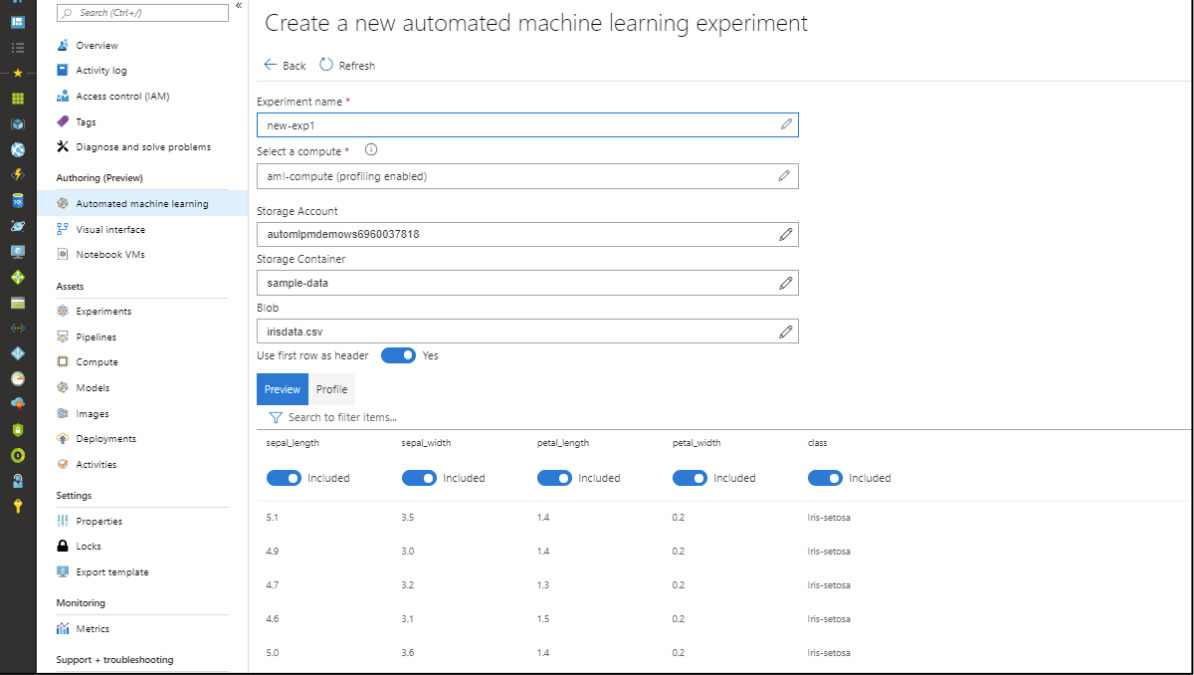1194x675 pixels.
Task: Click the Refresh icon in the toolbar
Action: coord(327,65)
